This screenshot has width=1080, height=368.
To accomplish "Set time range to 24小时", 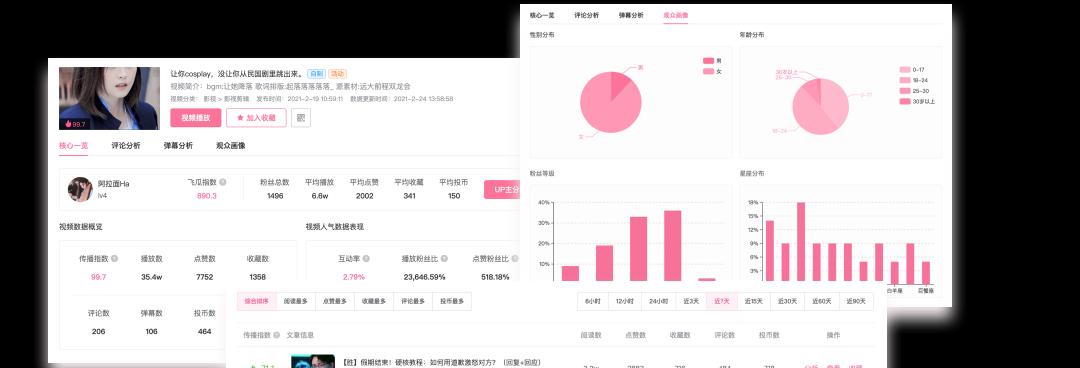I will 657,301.
